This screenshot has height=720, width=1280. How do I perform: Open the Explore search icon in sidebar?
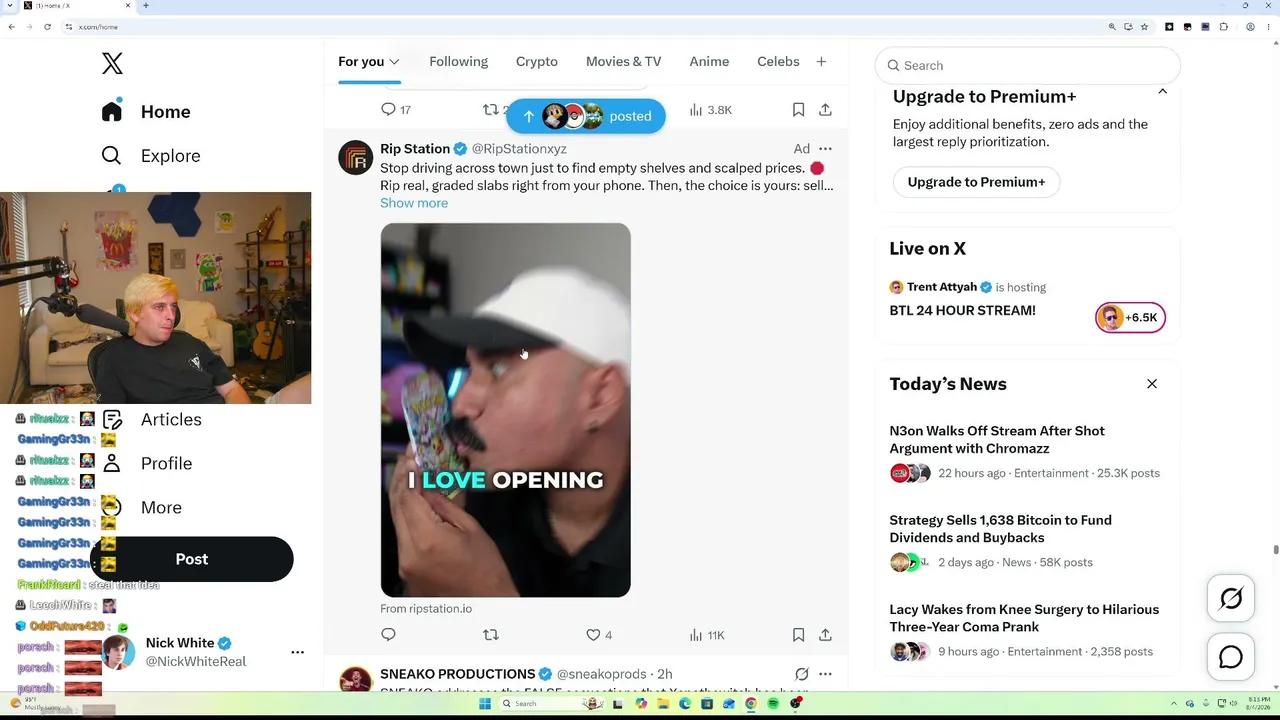point(111,155)
